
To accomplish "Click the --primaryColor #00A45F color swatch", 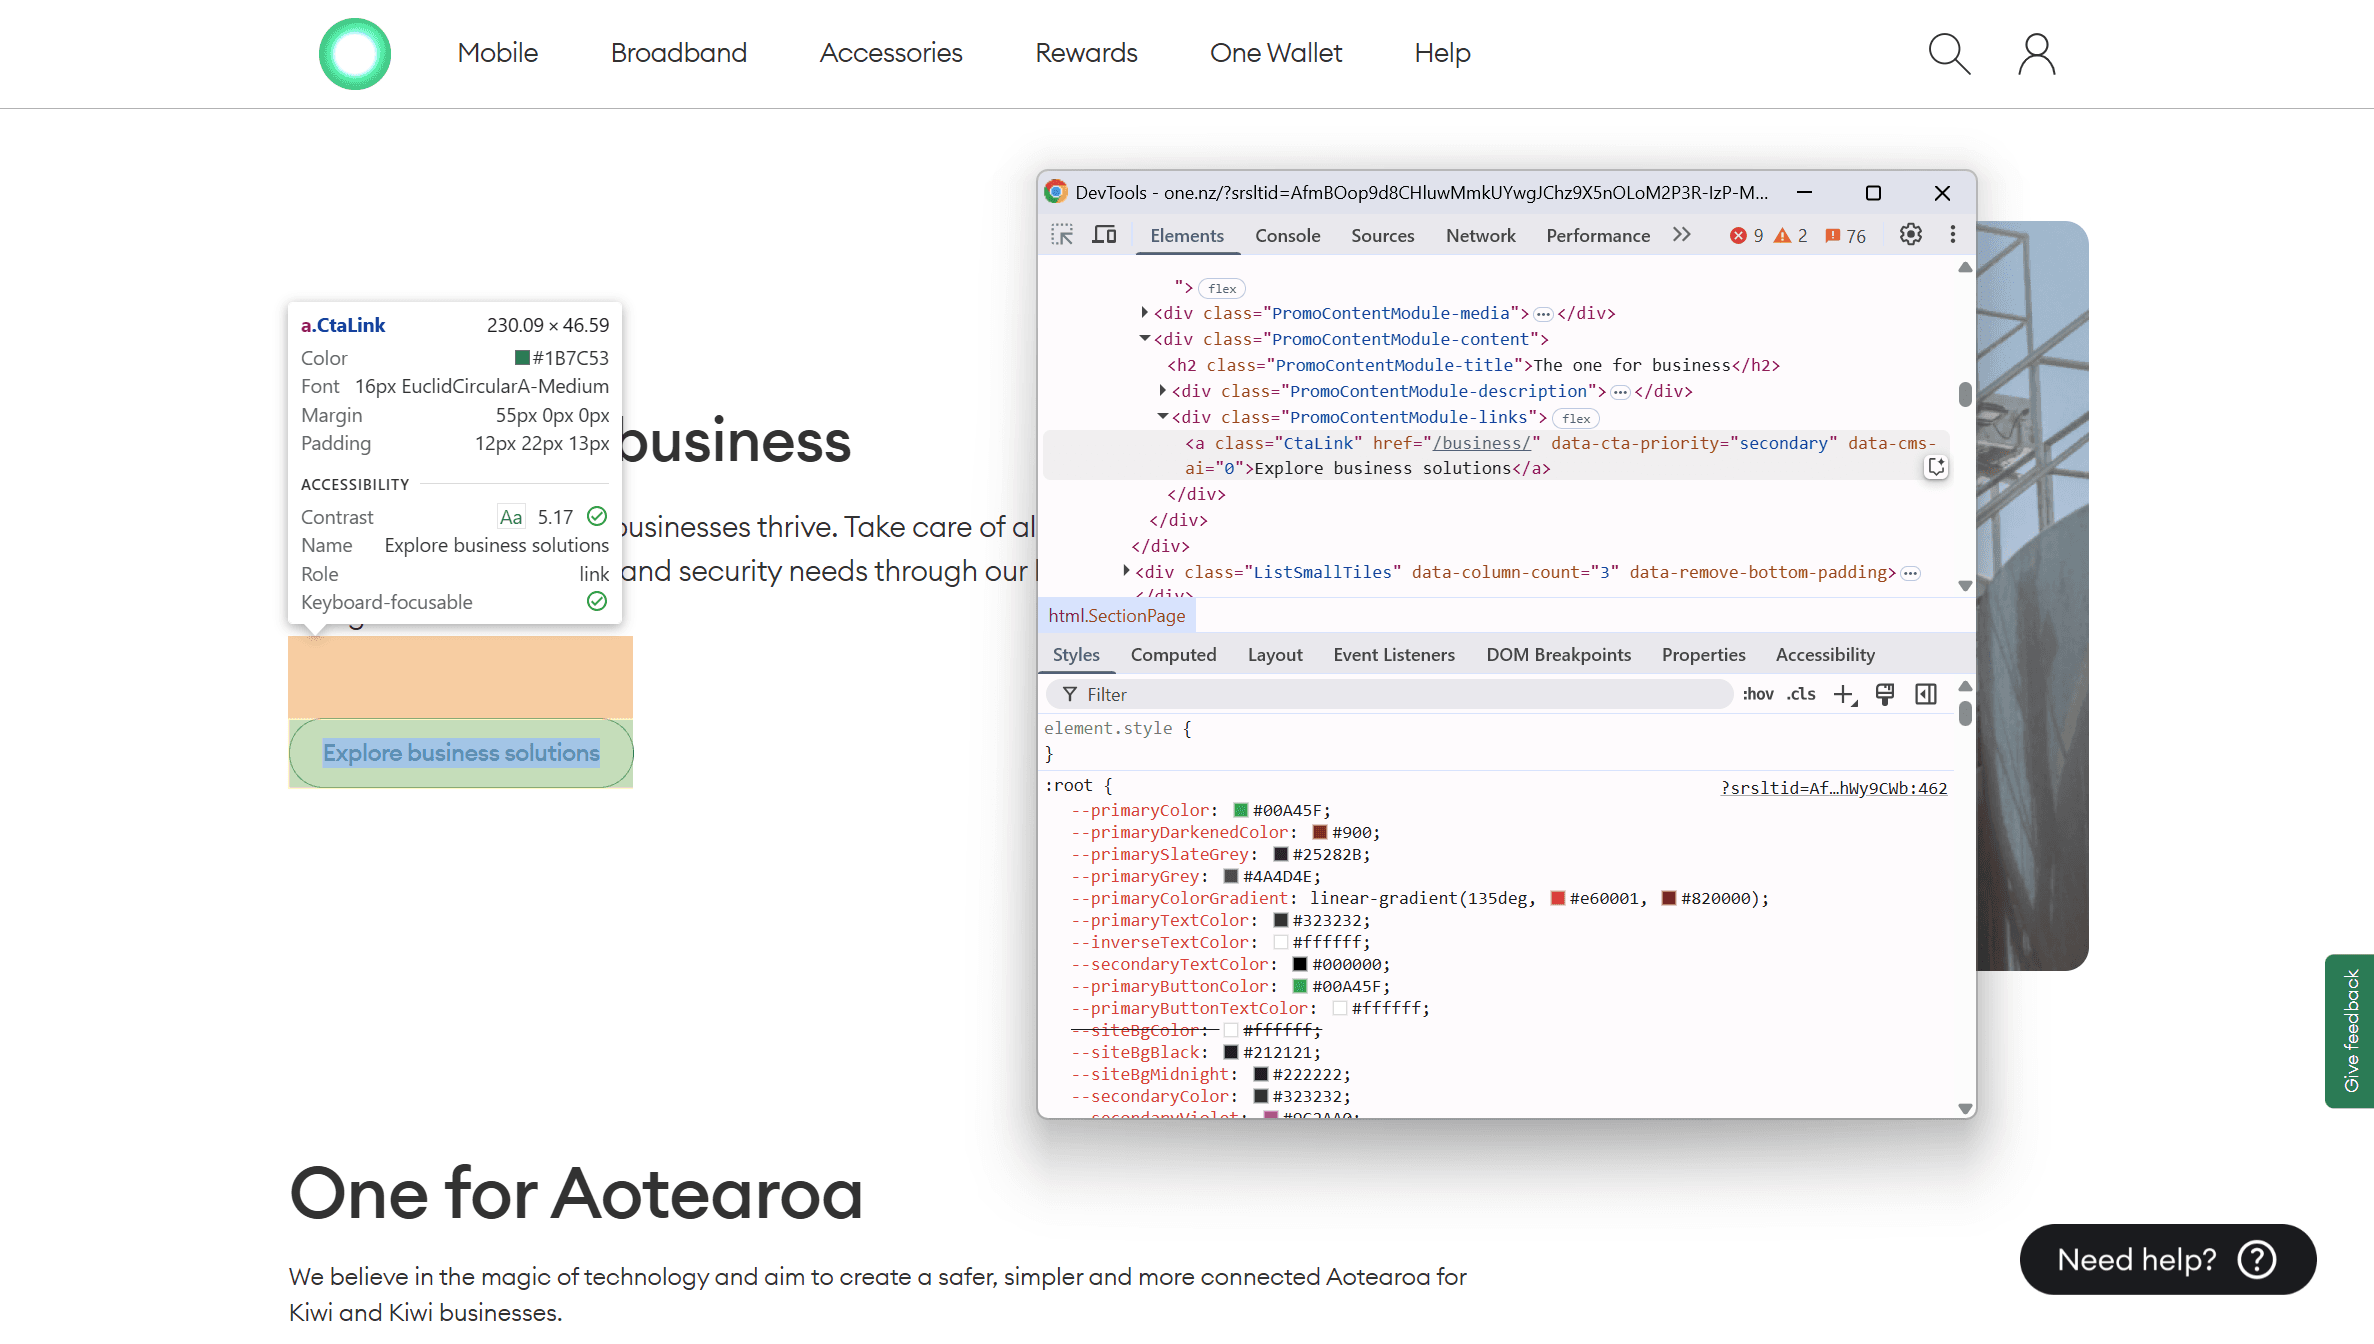I will (1240, 811).
